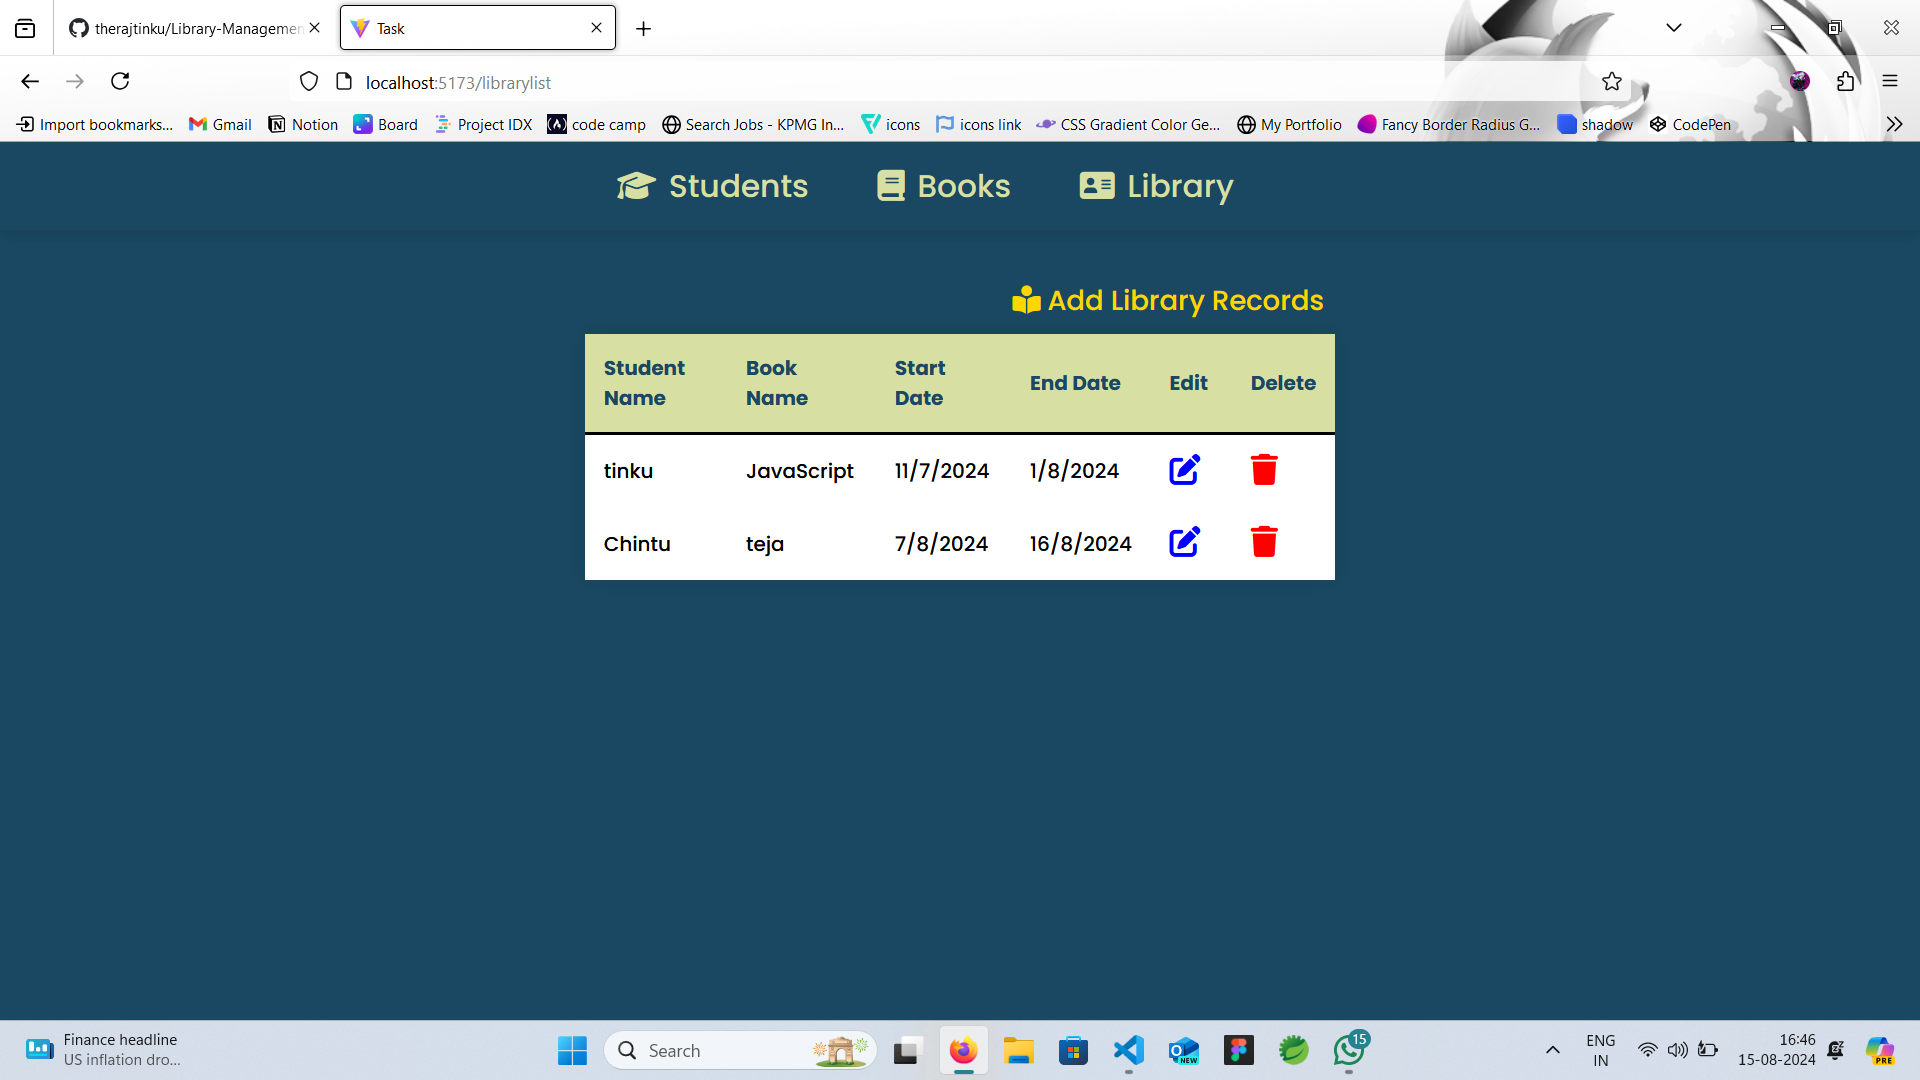The image size is (1920, 1080).
Task: Launch Visual Studio Code from taskbar
Action: (x=1128, y=1050)
